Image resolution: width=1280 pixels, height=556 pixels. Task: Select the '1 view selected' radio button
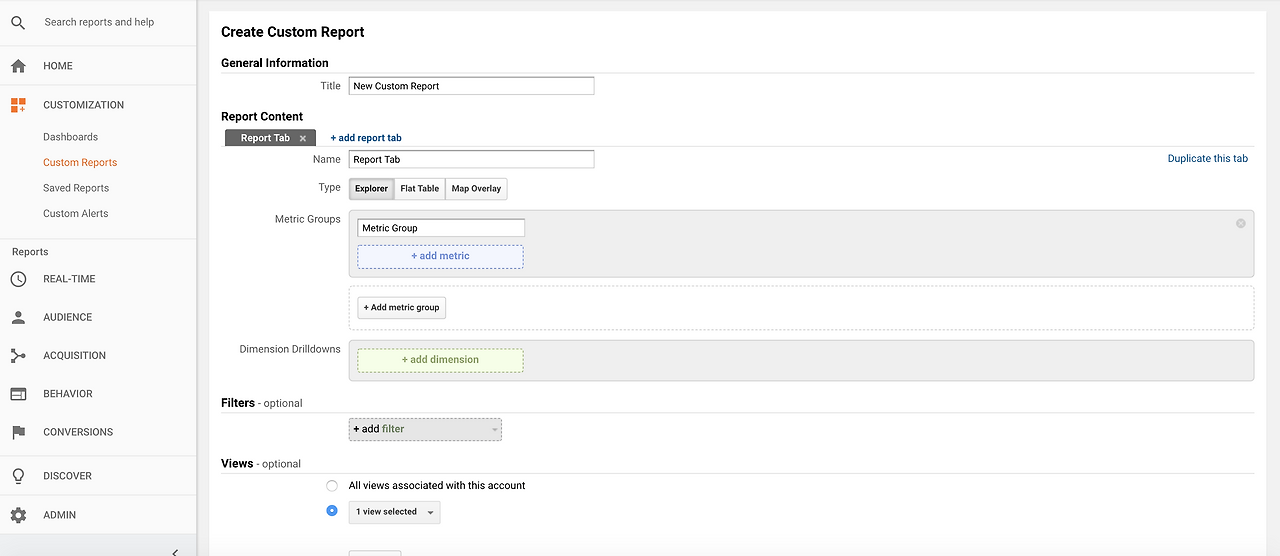(x=332, y=511)
